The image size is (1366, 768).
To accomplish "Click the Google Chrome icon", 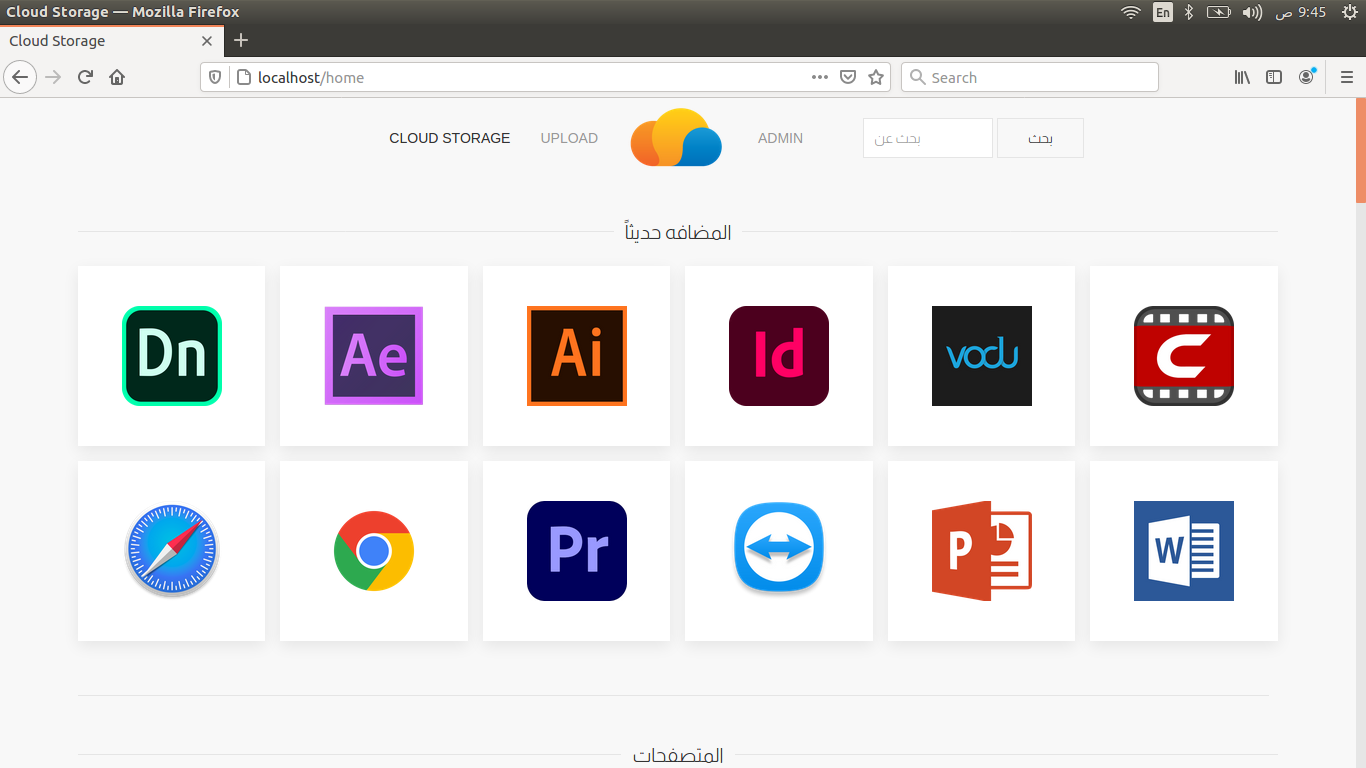I will pyautogui.click(x=374, y=551).
